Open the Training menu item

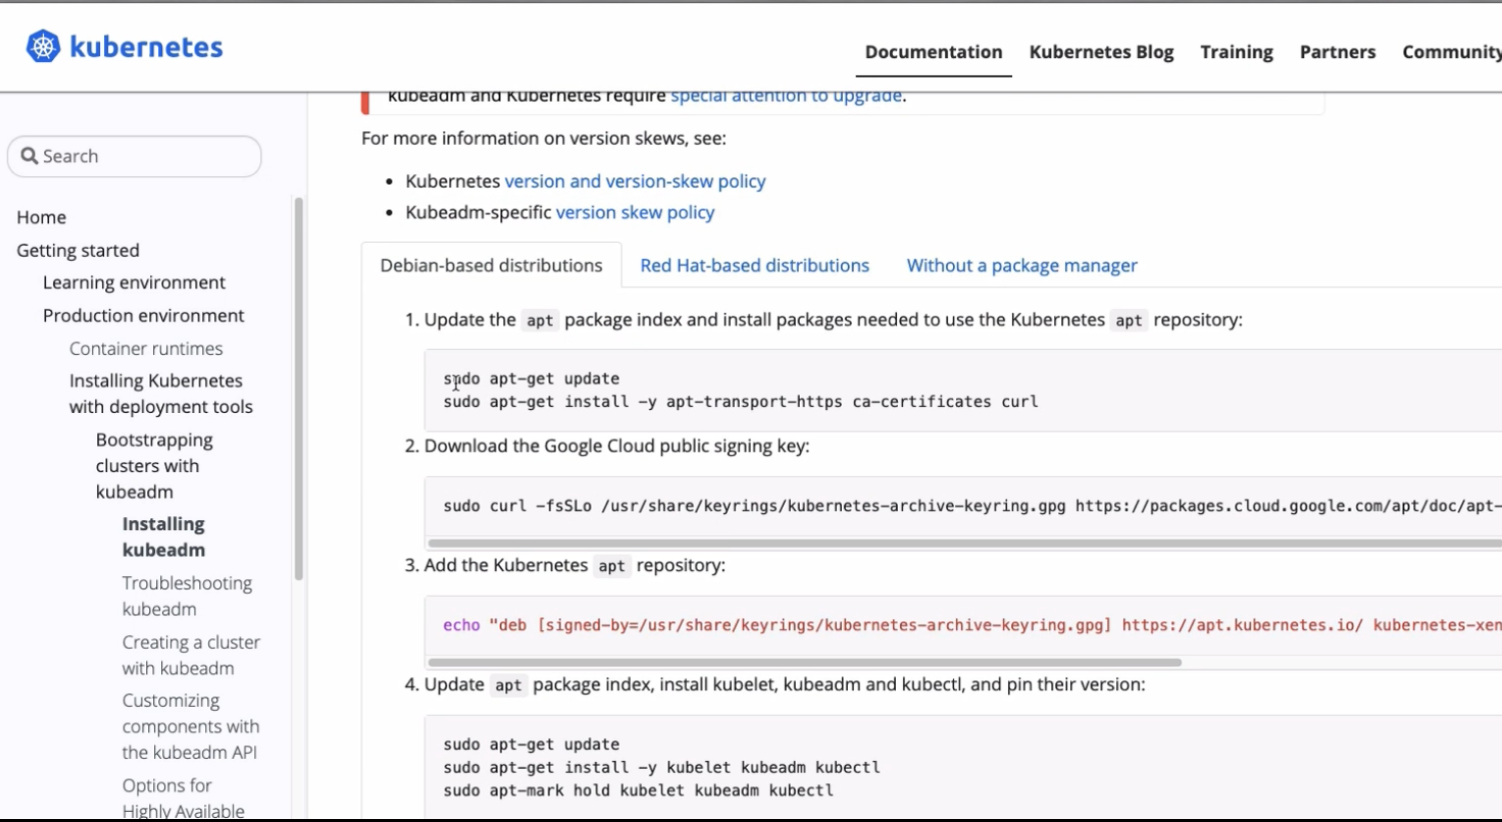click(x=1236, y=52)
